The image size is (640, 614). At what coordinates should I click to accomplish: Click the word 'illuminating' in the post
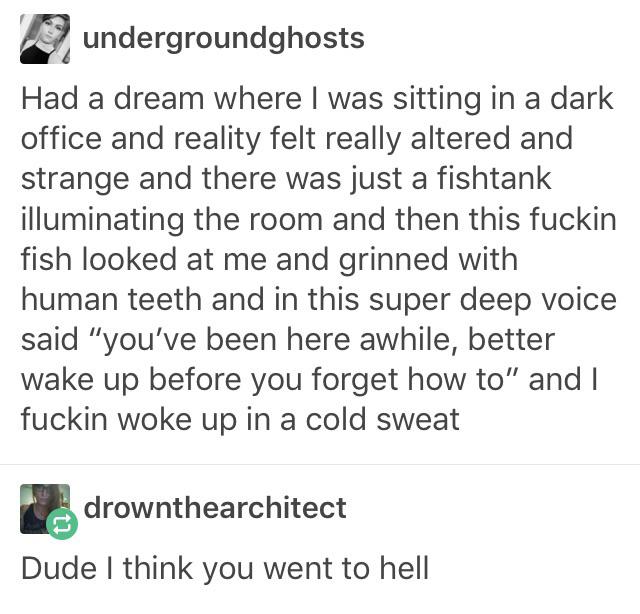click(x=102, y=220)
